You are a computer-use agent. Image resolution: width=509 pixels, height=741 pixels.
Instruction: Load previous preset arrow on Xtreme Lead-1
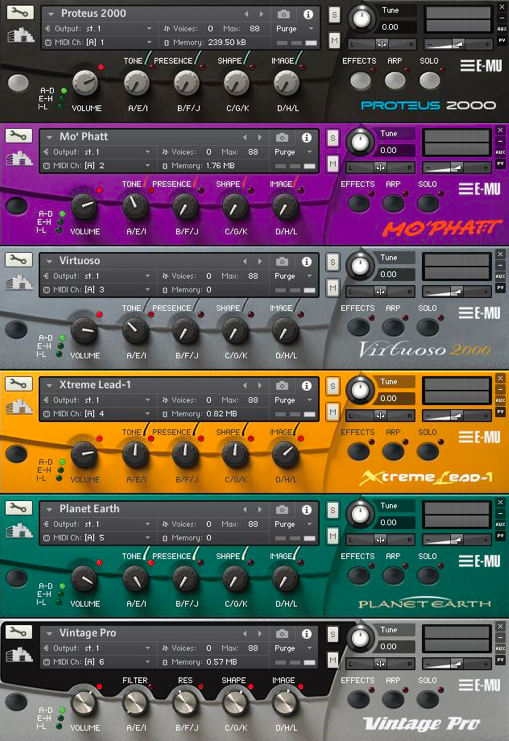[x=245, y=386]
